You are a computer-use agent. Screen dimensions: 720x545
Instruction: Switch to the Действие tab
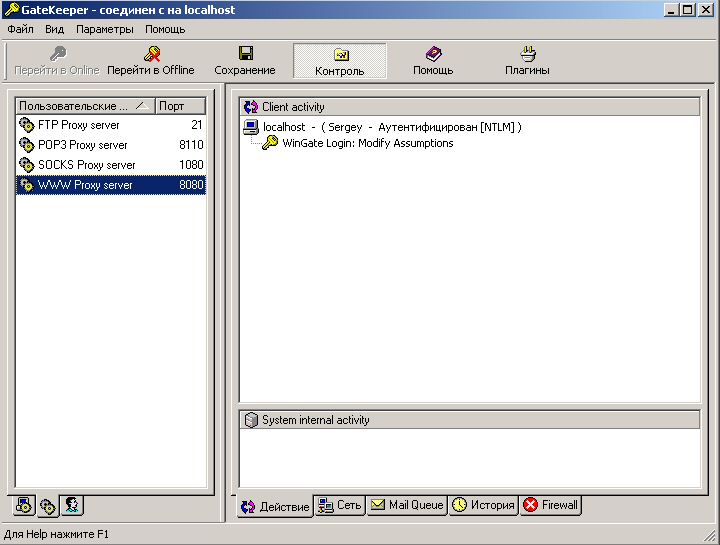(x=275, y=506)
